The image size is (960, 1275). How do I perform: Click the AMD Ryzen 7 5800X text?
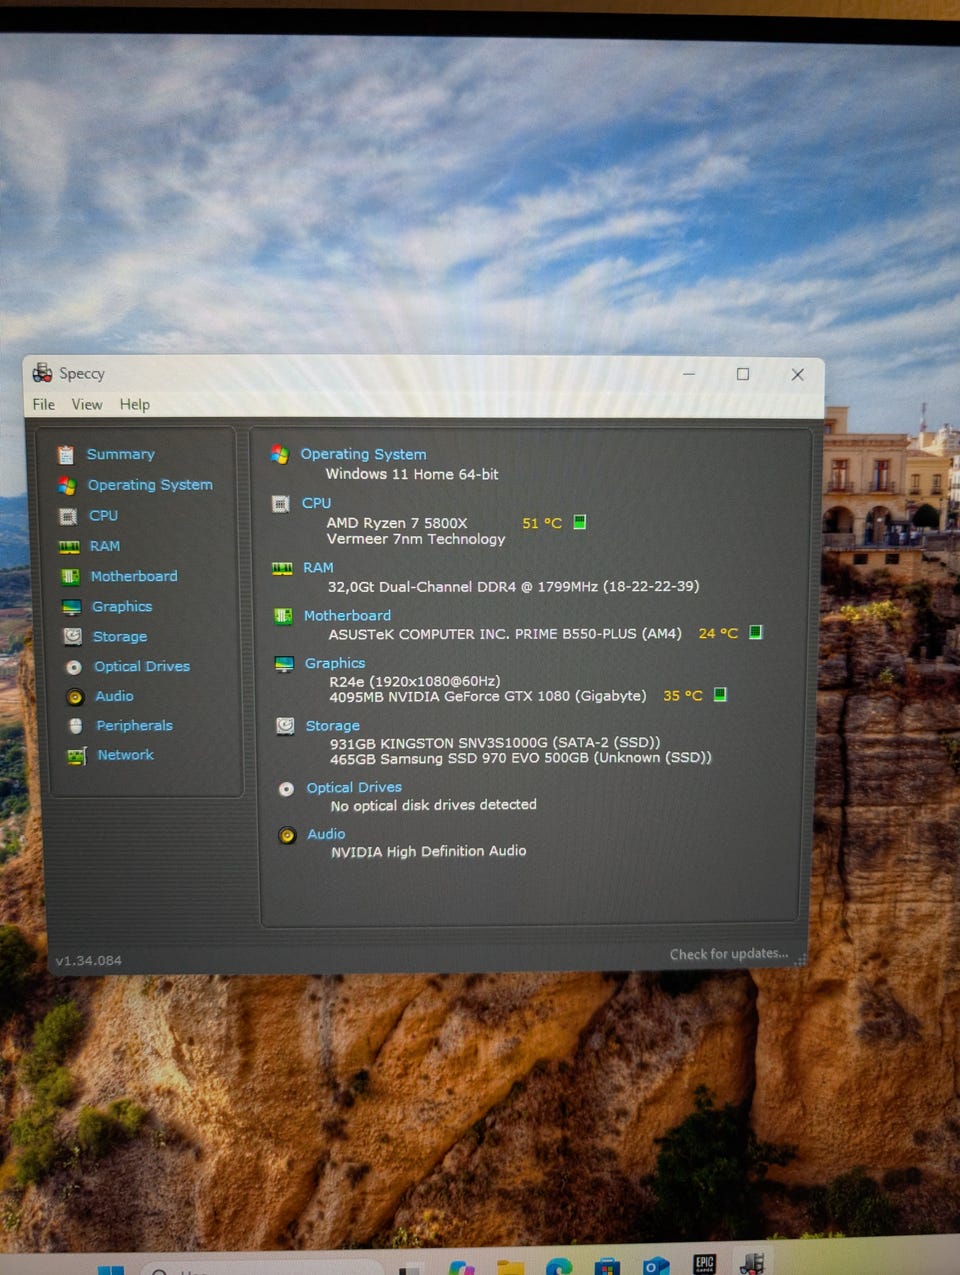[x=397, y=522]
